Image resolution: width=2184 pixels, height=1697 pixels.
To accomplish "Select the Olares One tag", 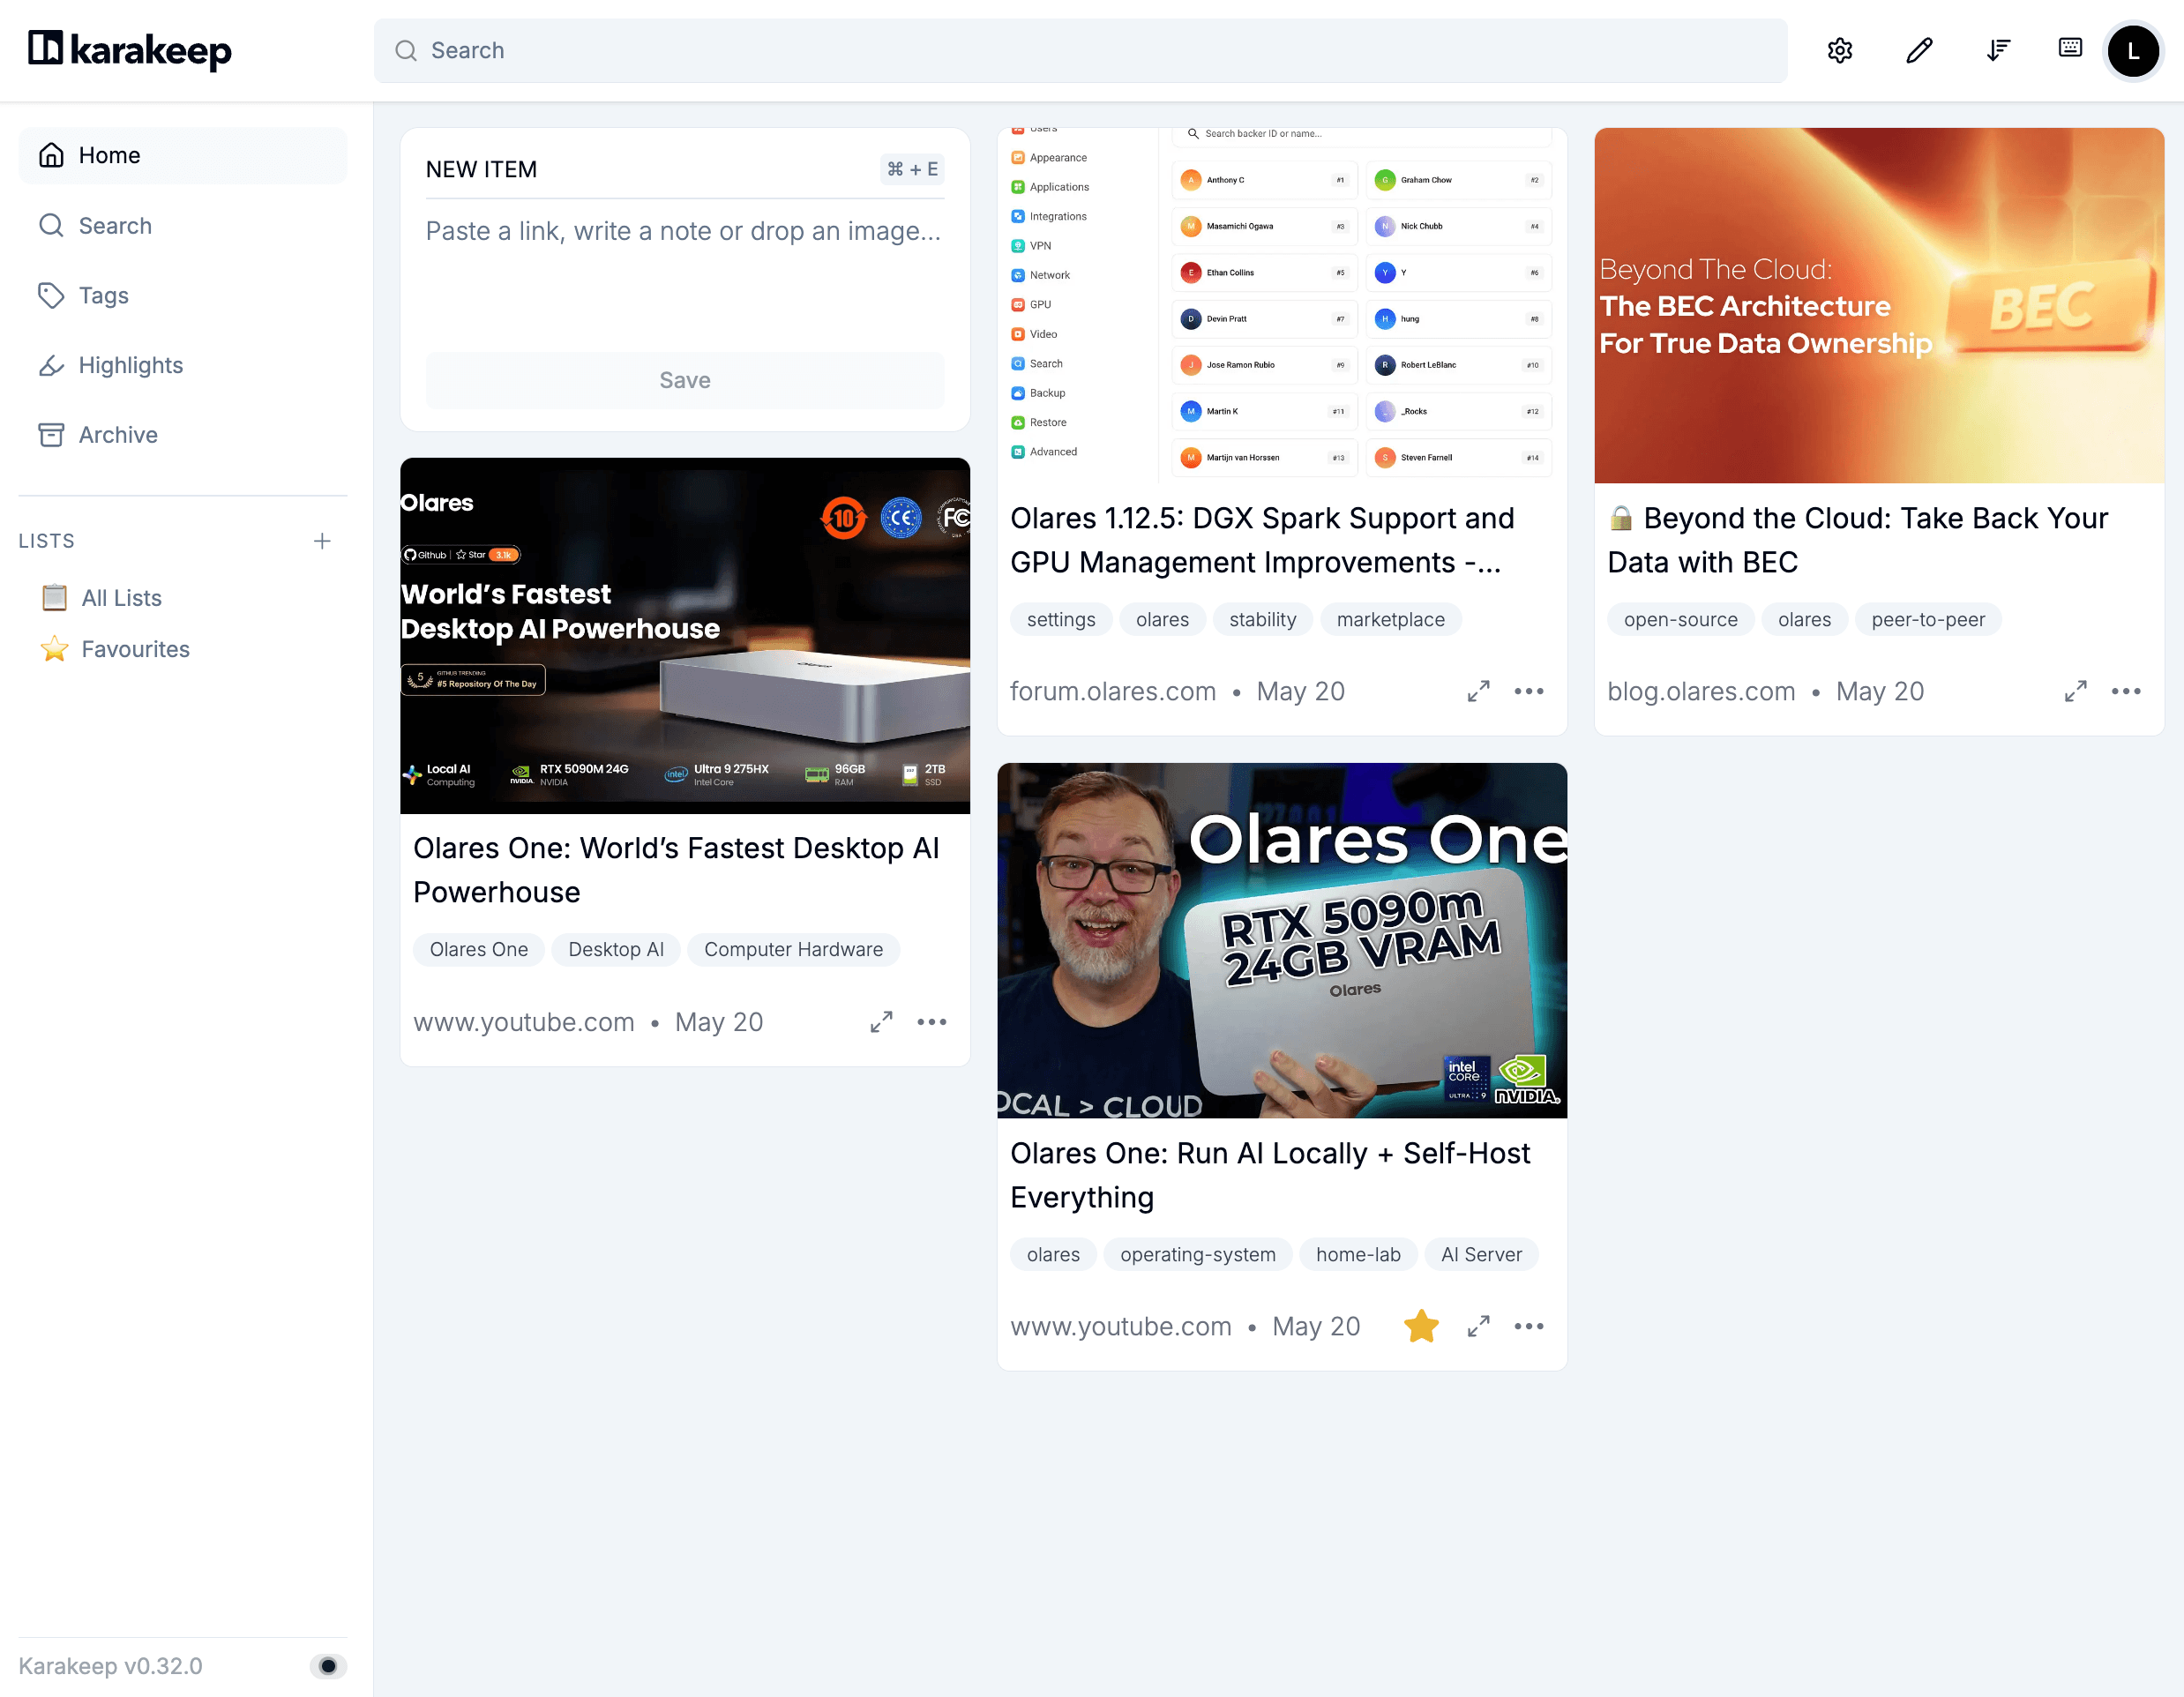I will tap(479, 949).
